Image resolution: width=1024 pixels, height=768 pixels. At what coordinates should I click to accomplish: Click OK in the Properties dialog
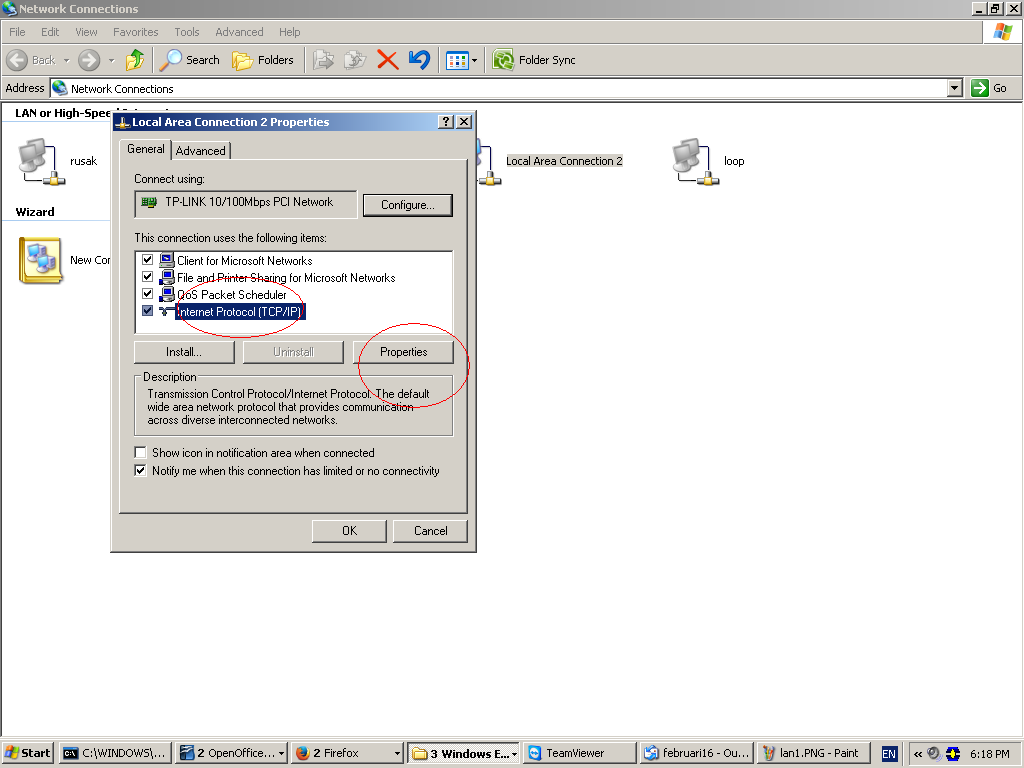(349, 531)
